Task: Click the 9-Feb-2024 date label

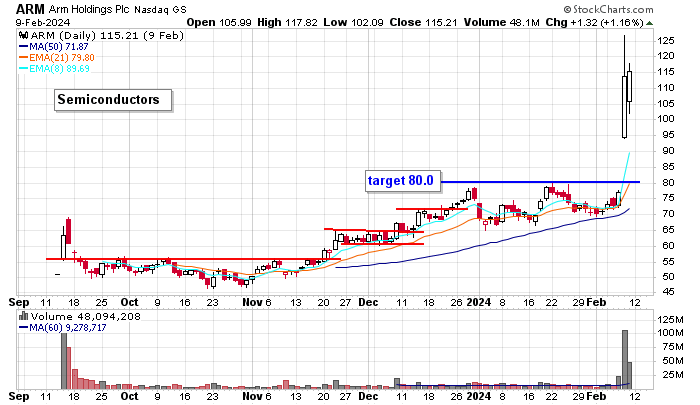Action: [43, 22]
